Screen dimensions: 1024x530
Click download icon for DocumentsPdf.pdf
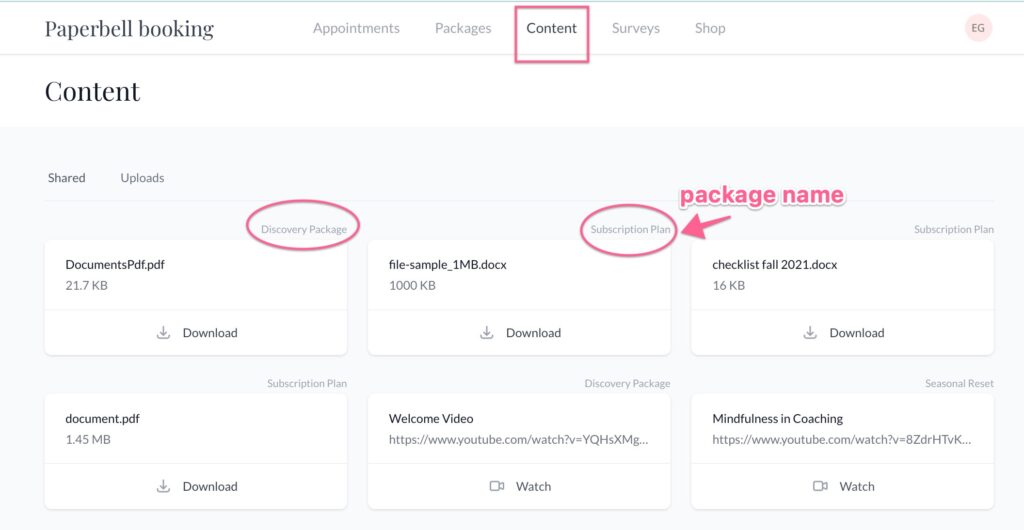[x=164, y=333]
